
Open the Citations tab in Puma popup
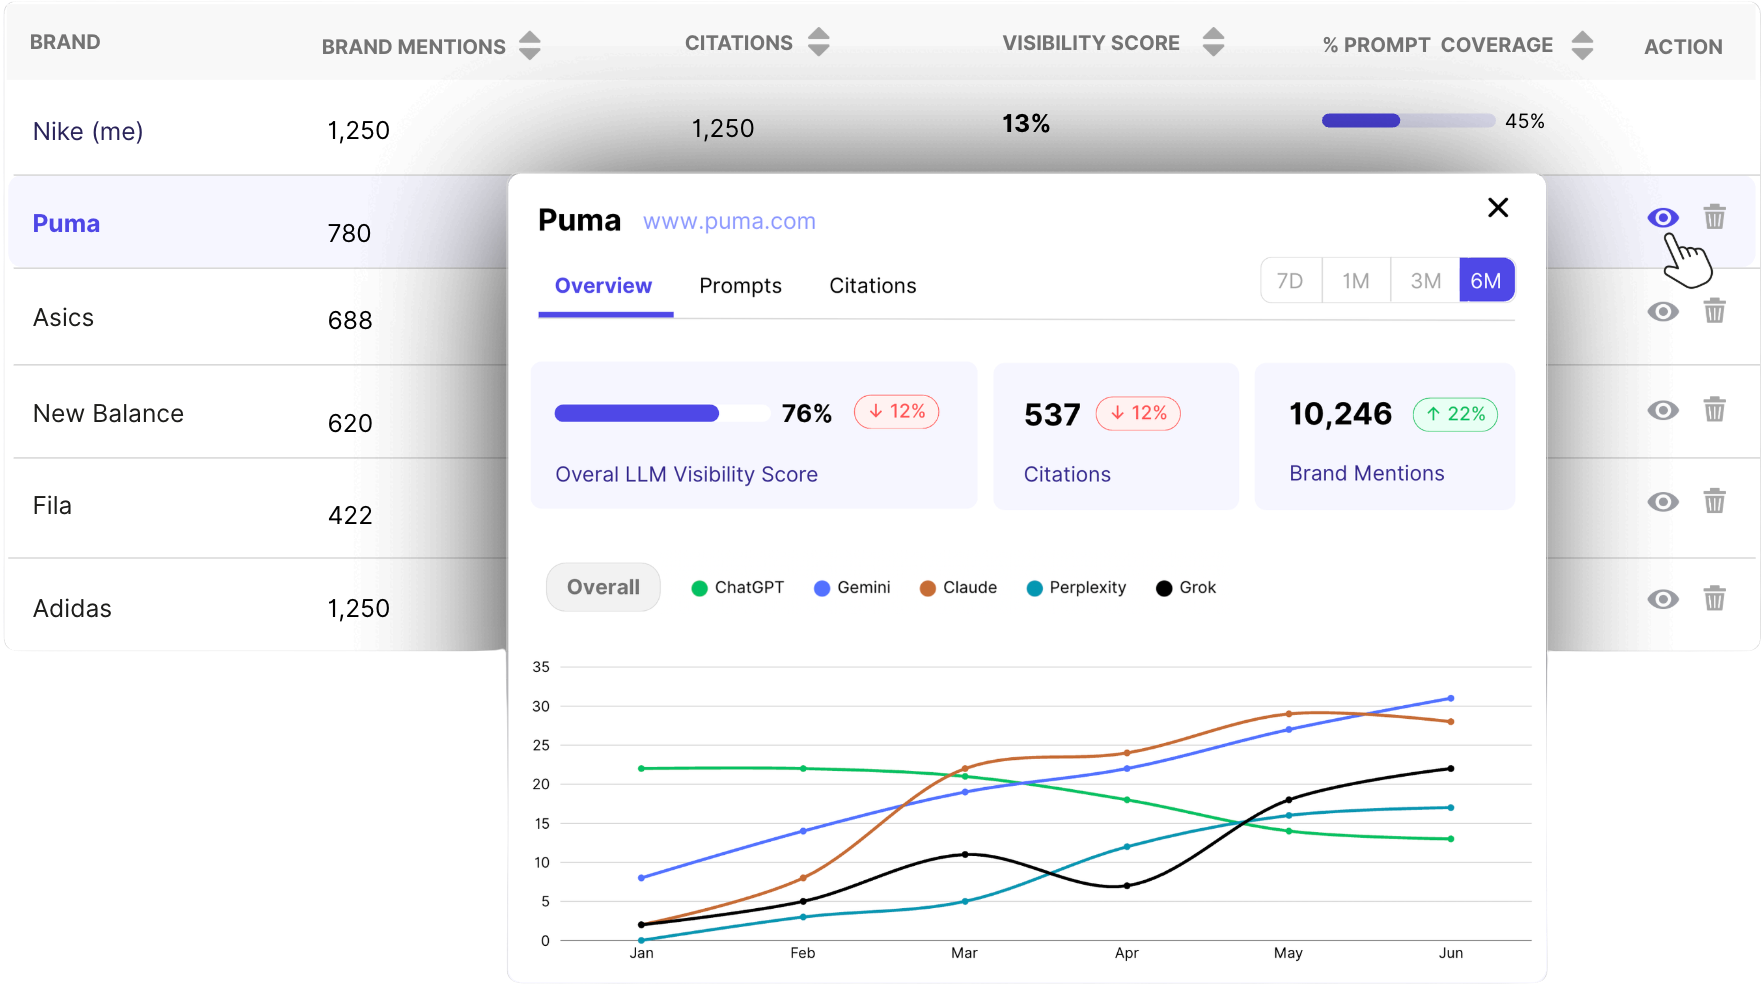[x=873, y=286]
